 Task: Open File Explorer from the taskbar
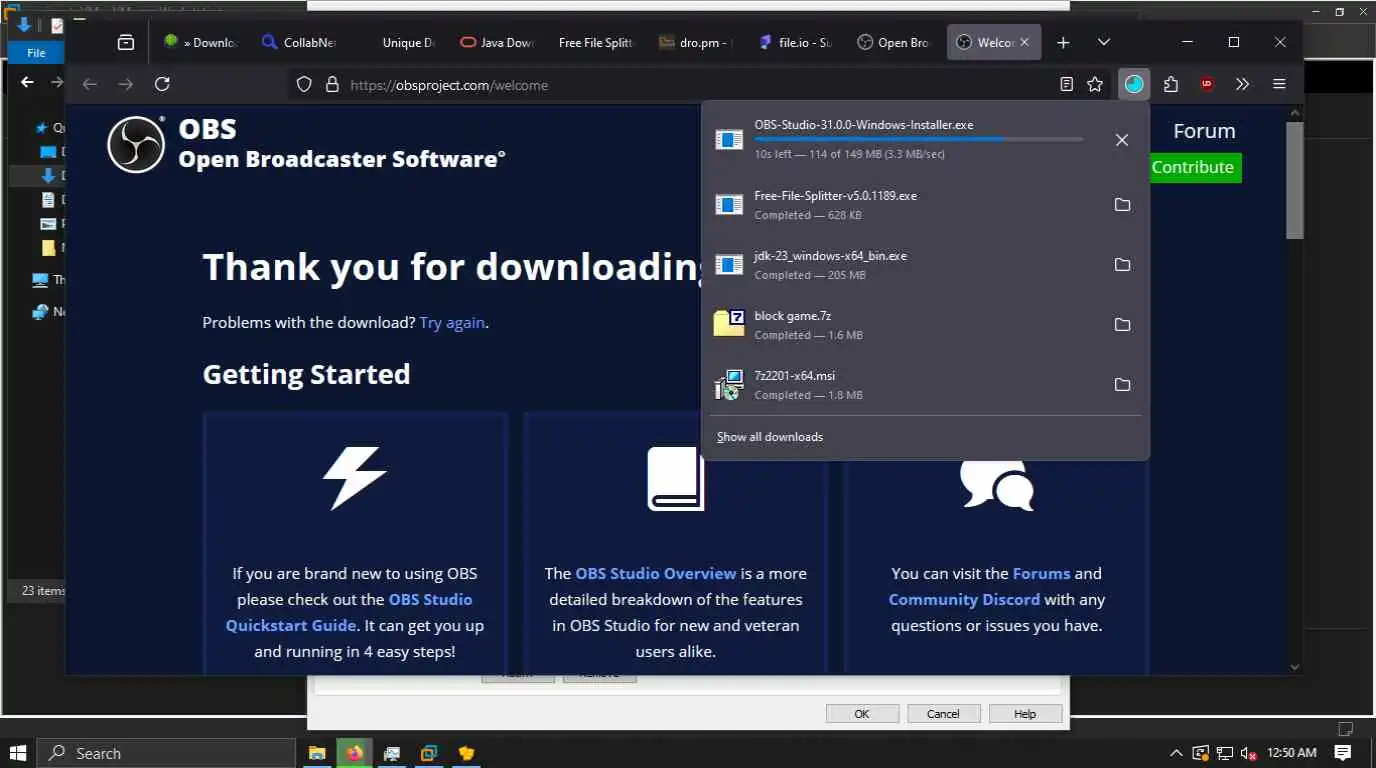pos(317,753)
